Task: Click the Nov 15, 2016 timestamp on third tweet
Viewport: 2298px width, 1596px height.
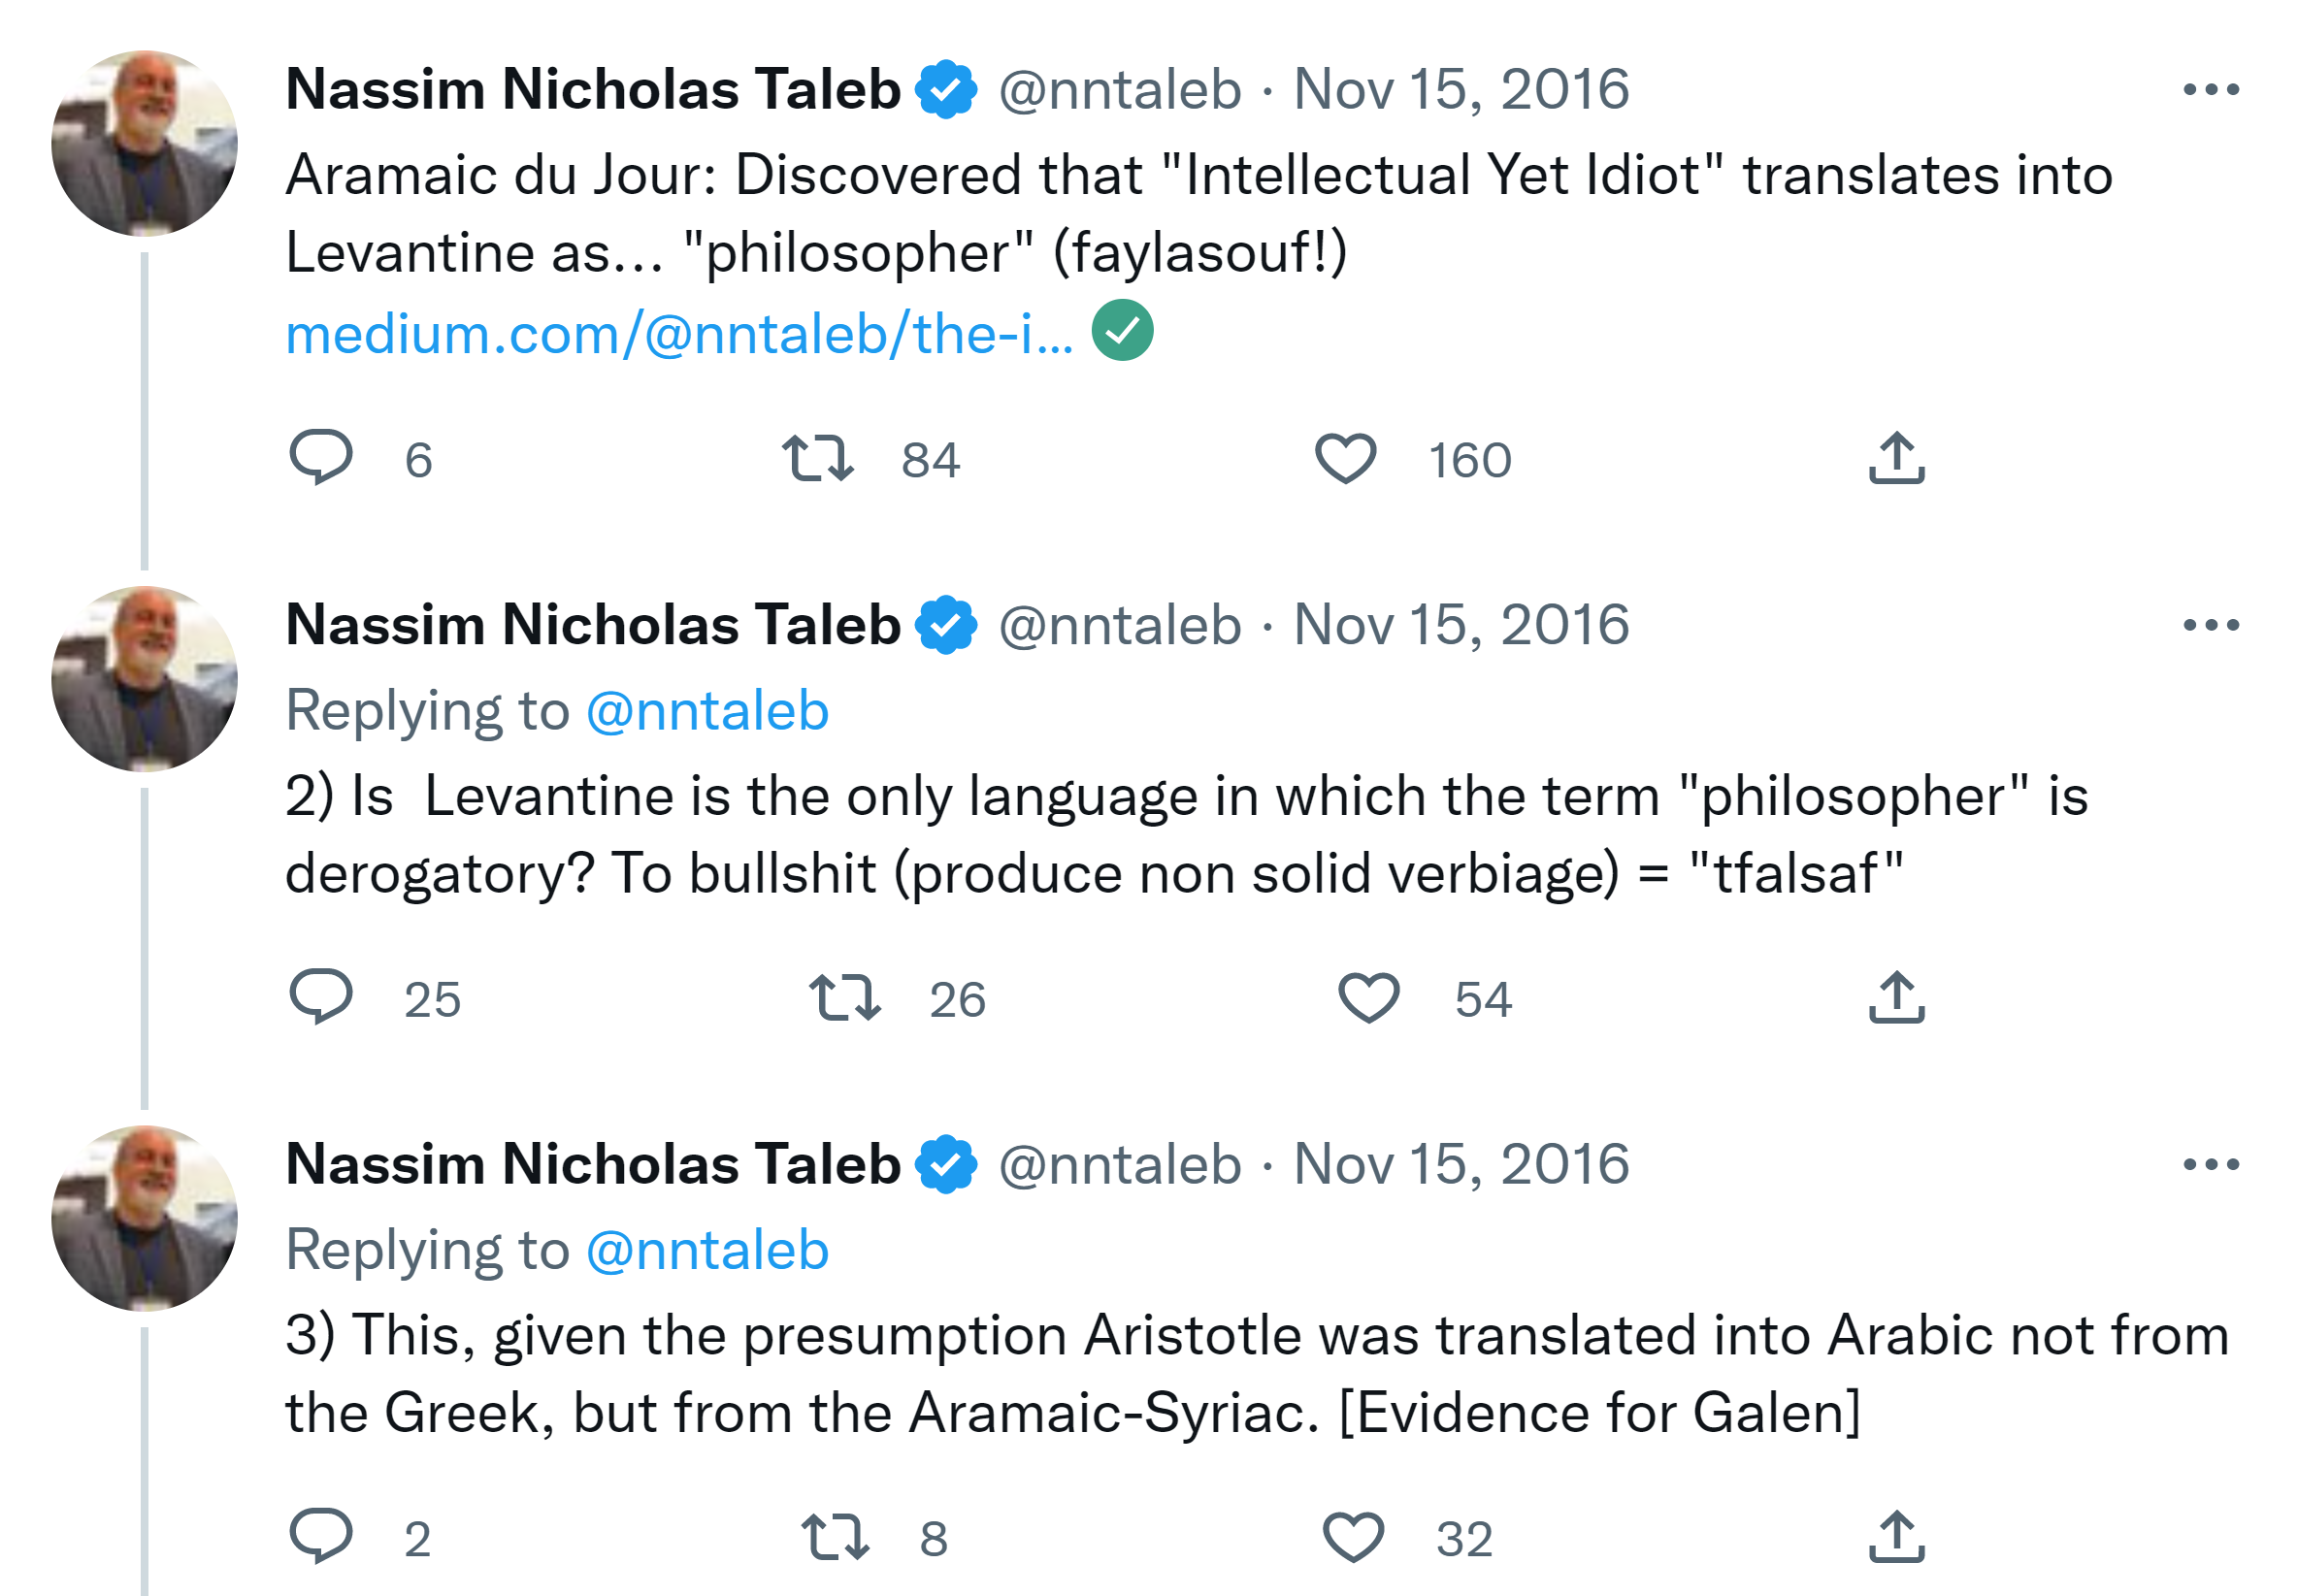Action: [x=1460, y=1165]
